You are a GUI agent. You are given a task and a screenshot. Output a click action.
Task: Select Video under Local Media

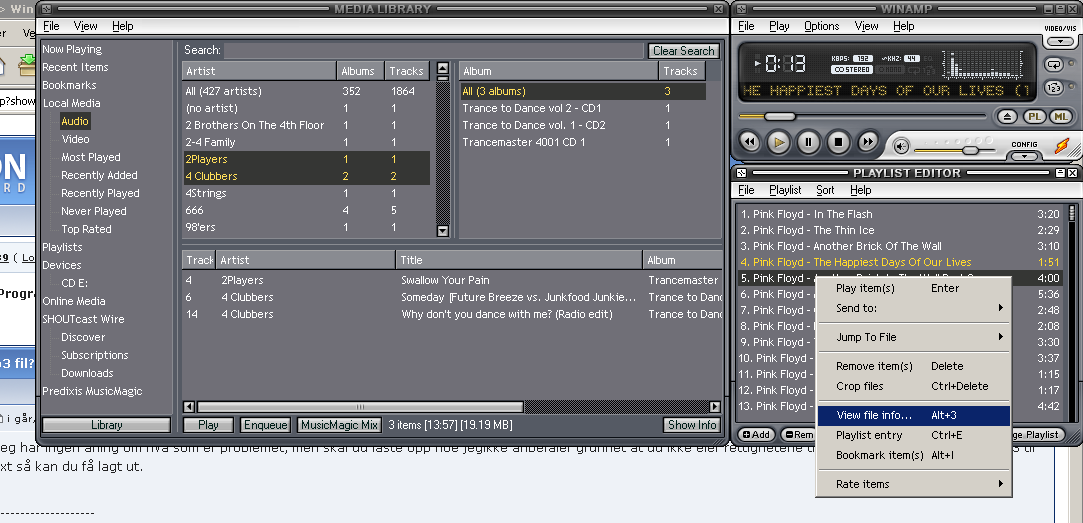click(x=75, y=139)
